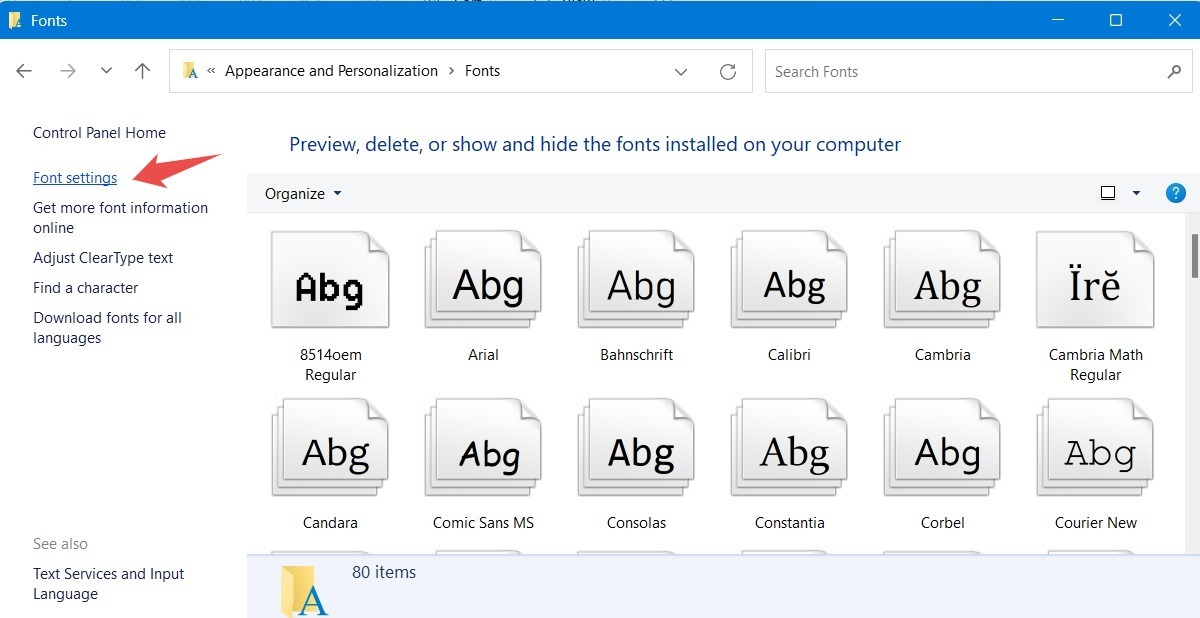Select the Comic Sans MS font icon

(483, 447)
